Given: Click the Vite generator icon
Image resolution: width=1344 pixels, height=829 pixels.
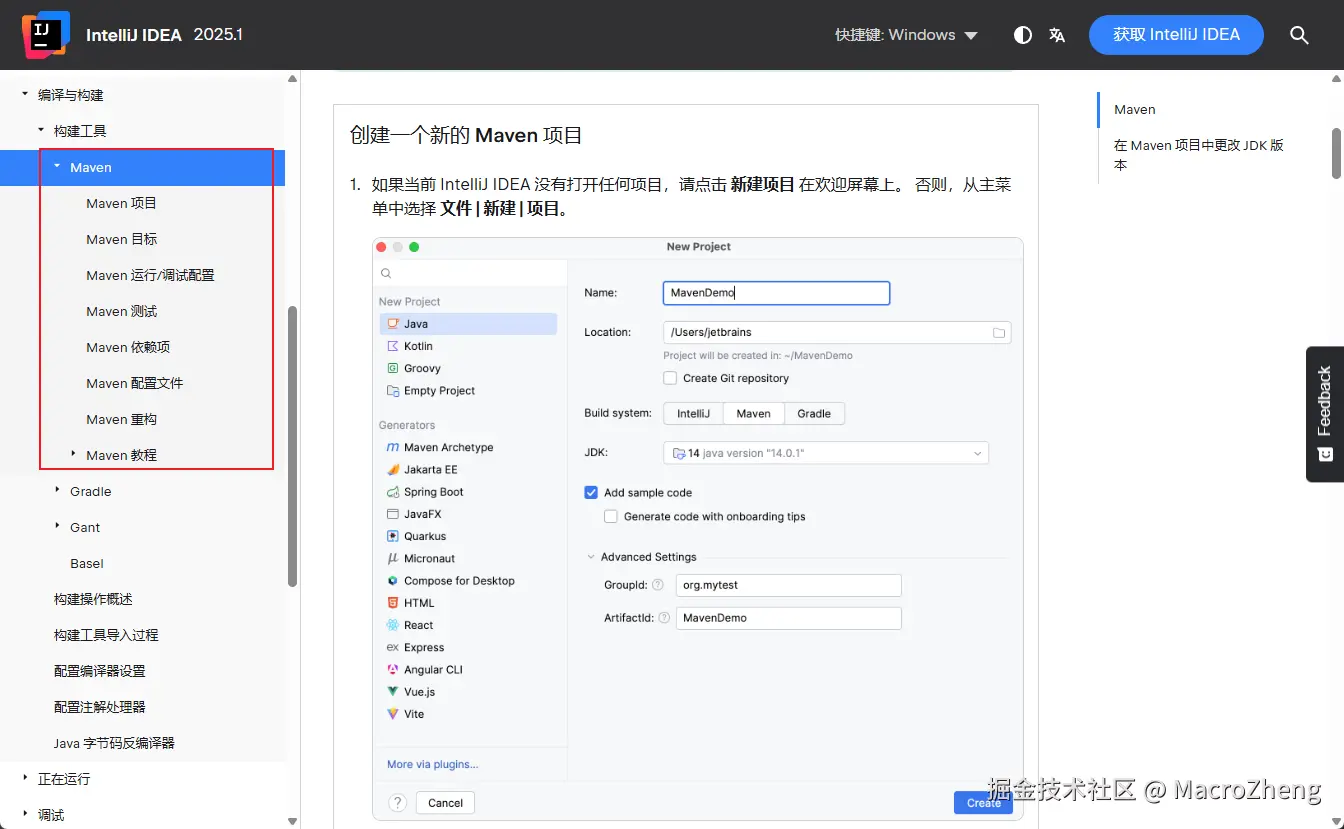Looking at the screenshot, I should 393,714.
